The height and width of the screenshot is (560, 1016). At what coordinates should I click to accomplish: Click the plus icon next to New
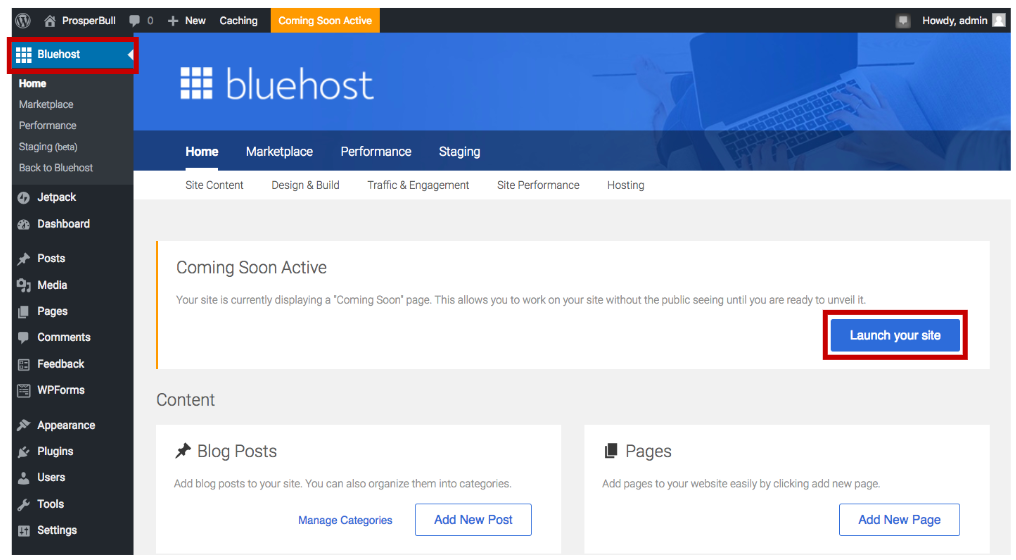coord(173,21)
